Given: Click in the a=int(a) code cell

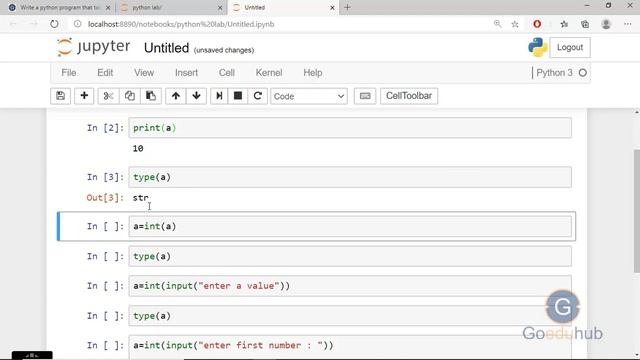Looking at the screenshot, I should tap(350, 226).
